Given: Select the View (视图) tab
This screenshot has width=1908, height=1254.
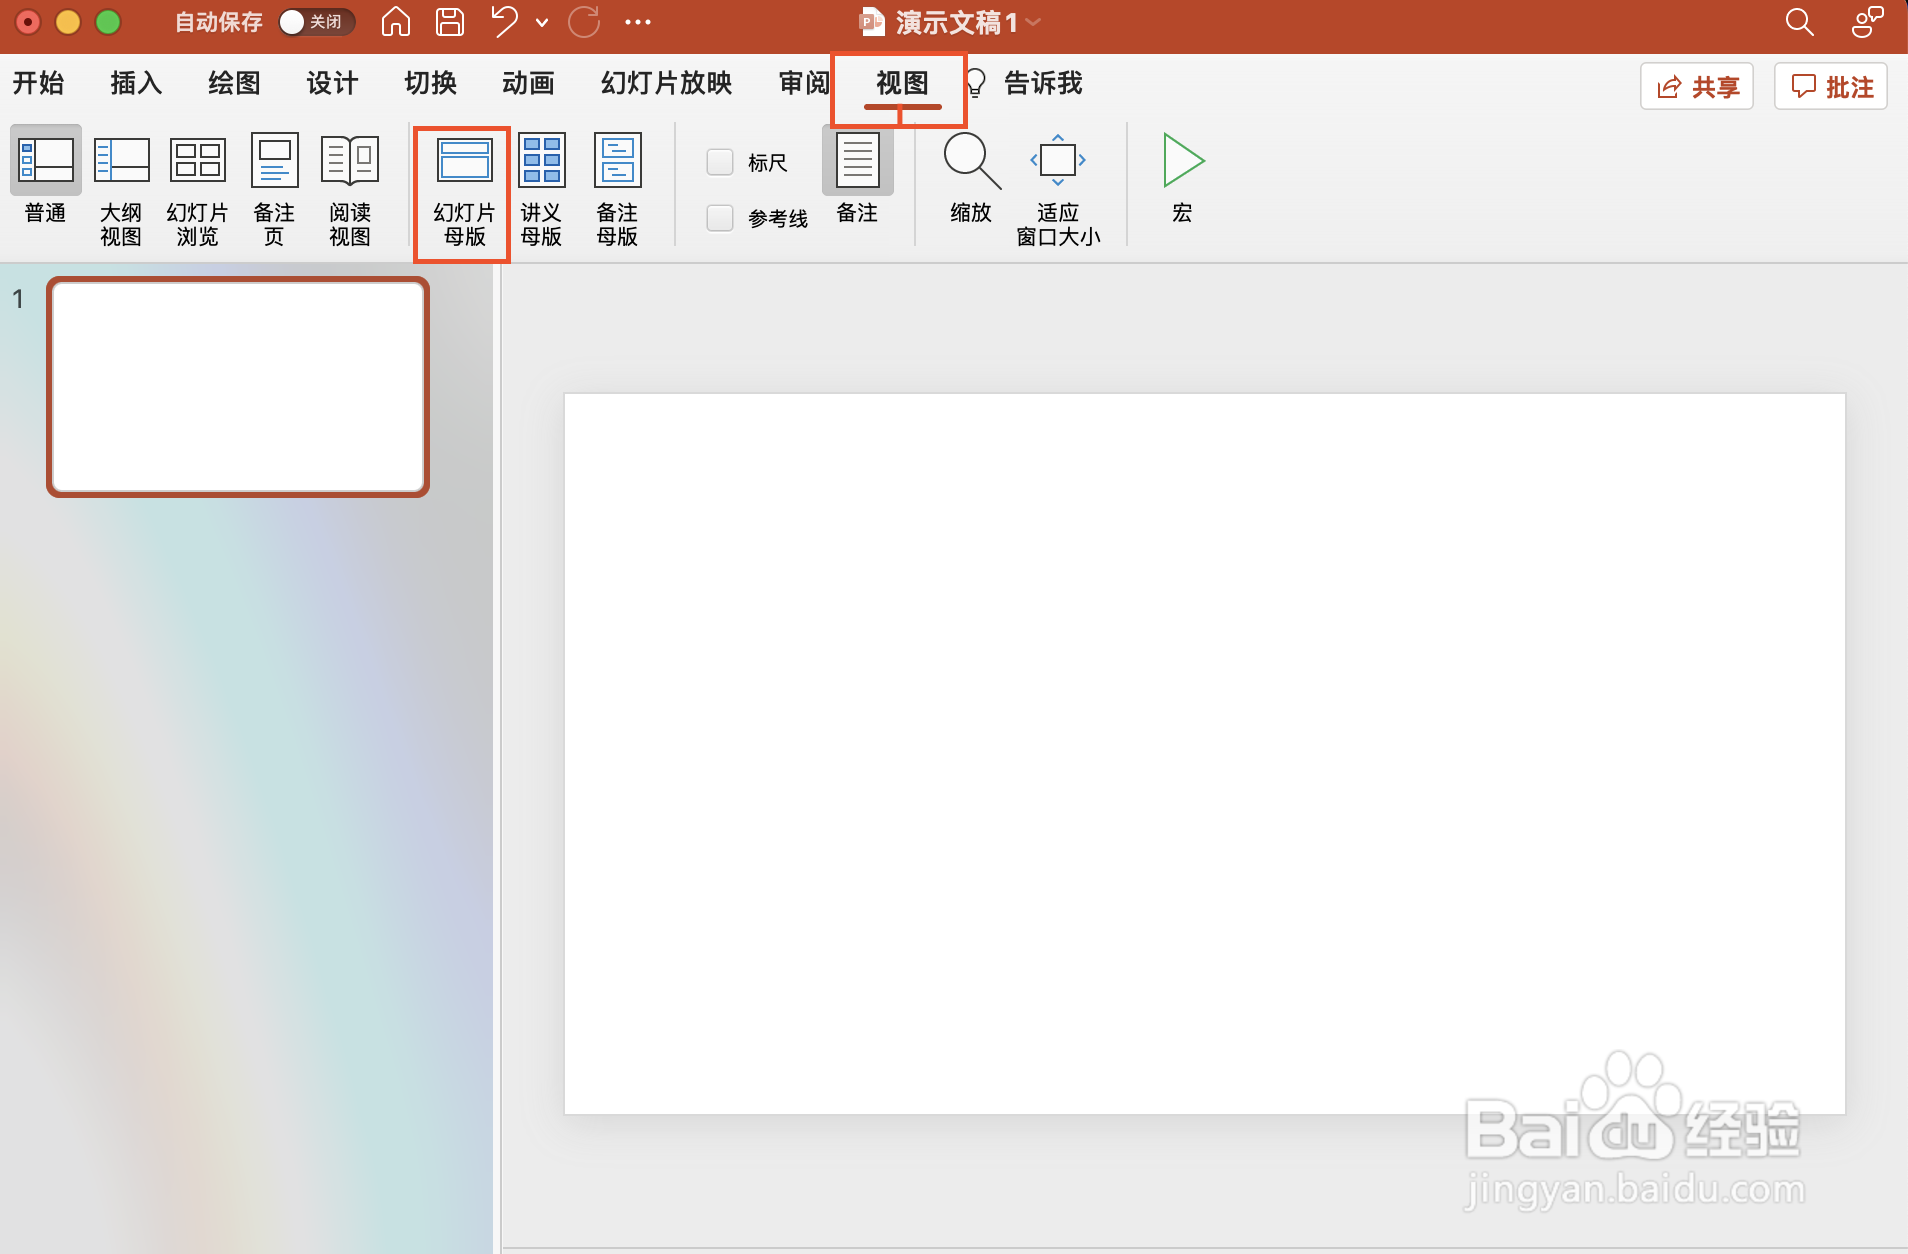Looking at the screenshot, I should click(902, 83).
